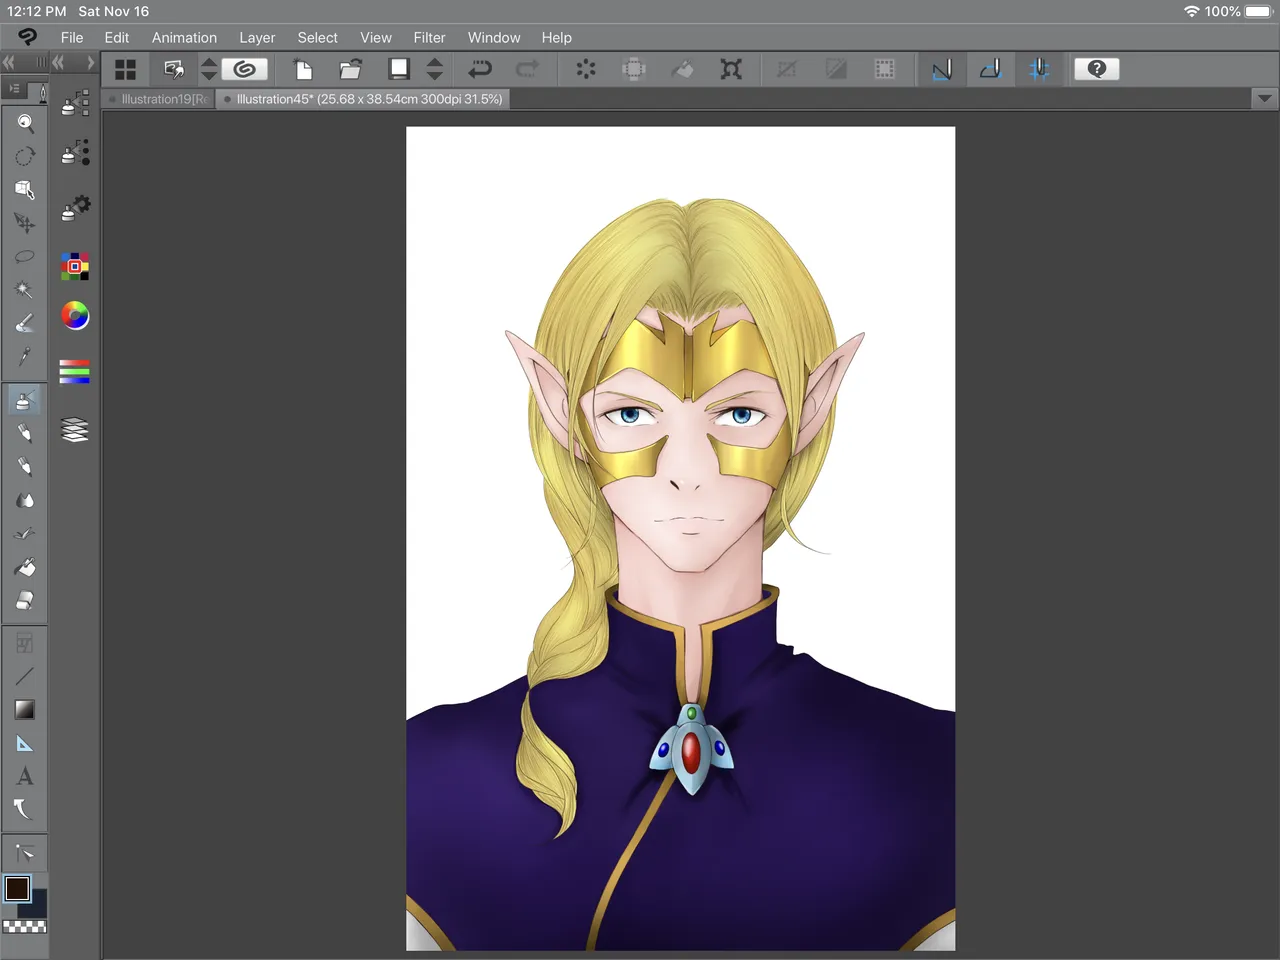This screenshot has height=960, width=1280.
Task: Expand the up-down arrows beside Save icon
Action: coord(434,69)
